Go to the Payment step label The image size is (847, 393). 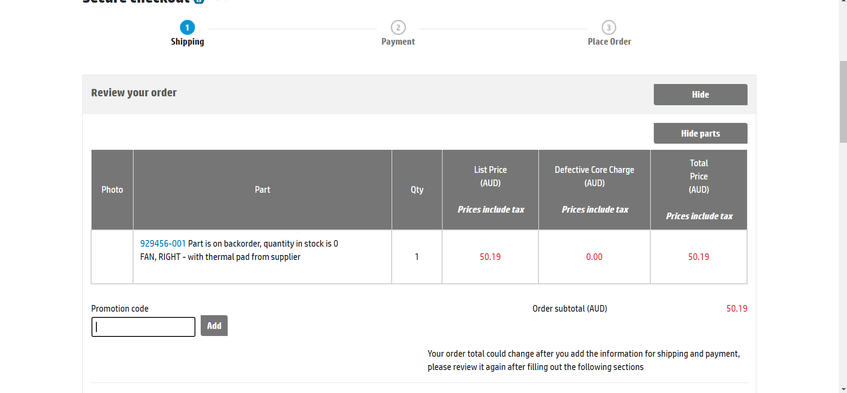tap(398, 42)
